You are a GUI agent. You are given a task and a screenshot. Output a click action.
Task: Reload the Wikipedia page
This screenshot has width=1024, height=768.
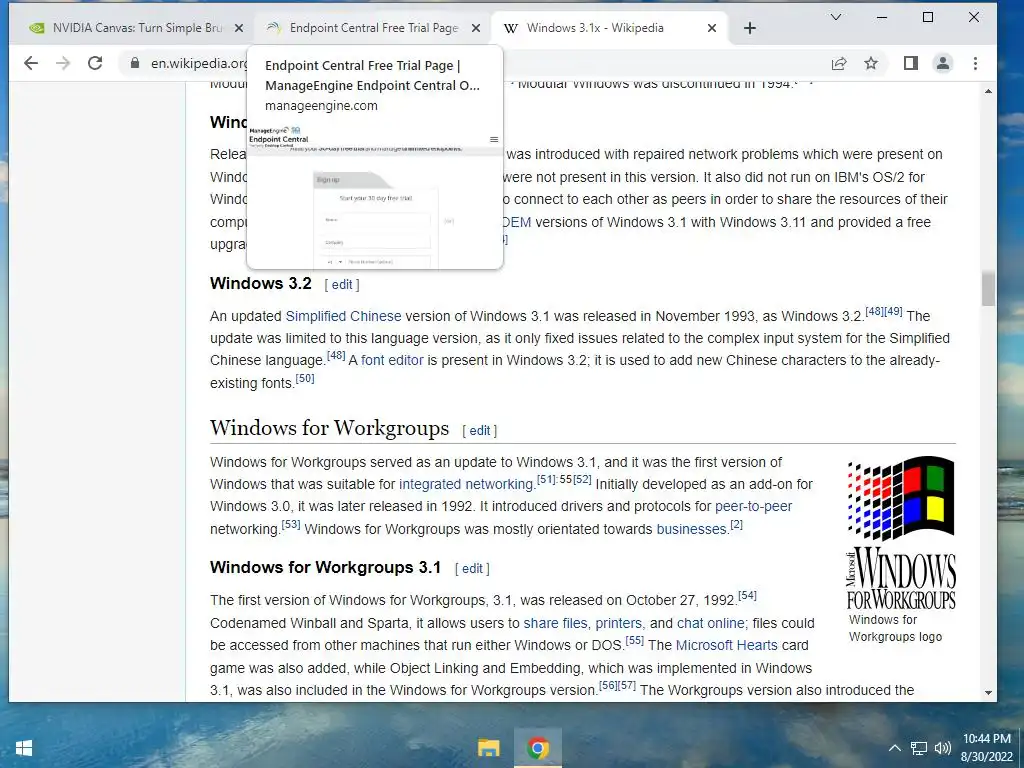click(95, 63)
